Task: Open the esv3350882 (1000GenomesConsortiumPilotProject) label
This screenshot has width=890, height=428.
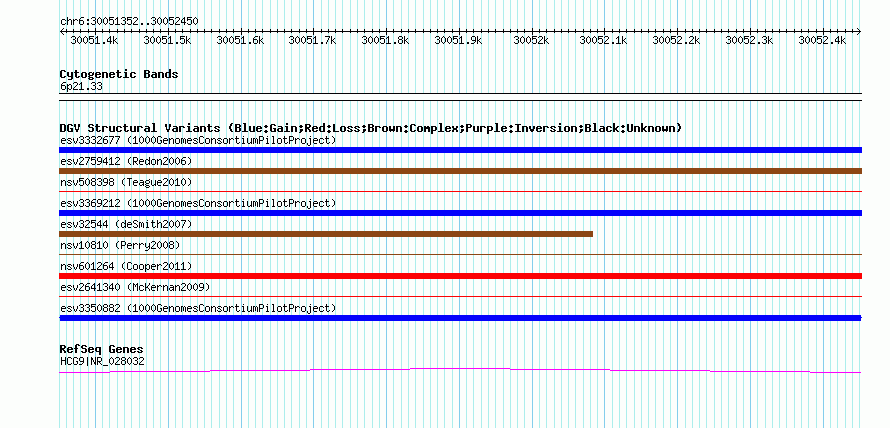Action: point(198,308)
